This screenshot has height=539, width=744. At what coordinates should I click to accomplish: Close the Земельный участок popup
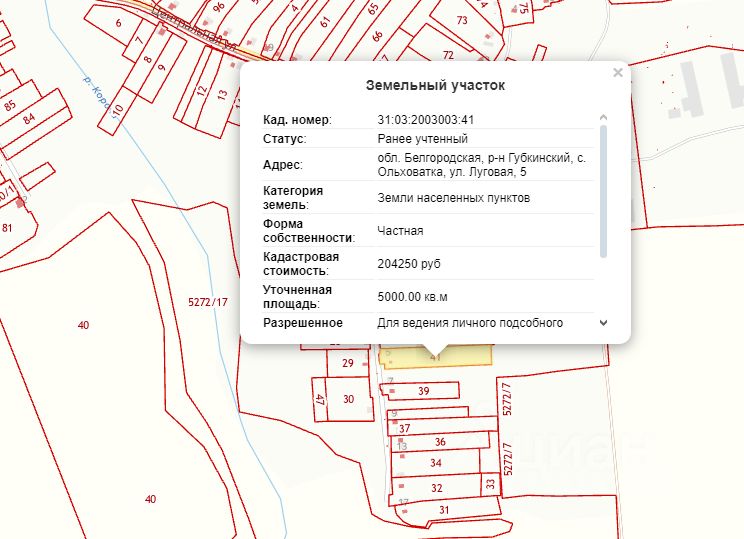(617, 73)
